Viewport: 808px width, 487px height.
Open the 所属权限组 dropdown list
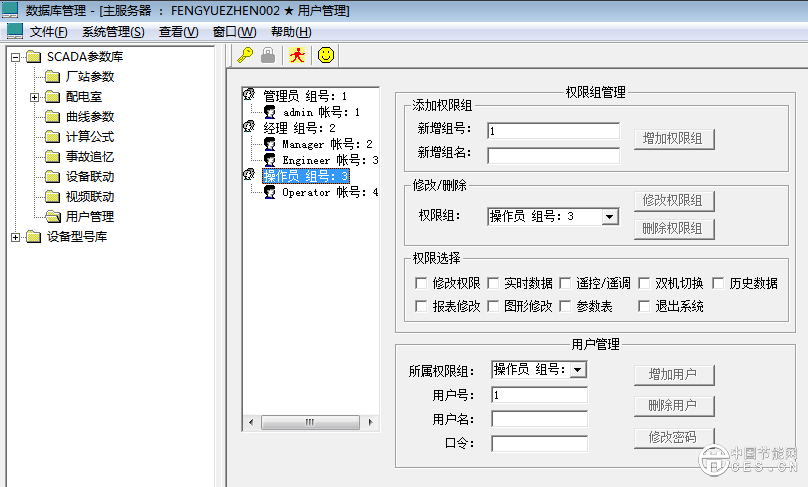tap(578, 370)
